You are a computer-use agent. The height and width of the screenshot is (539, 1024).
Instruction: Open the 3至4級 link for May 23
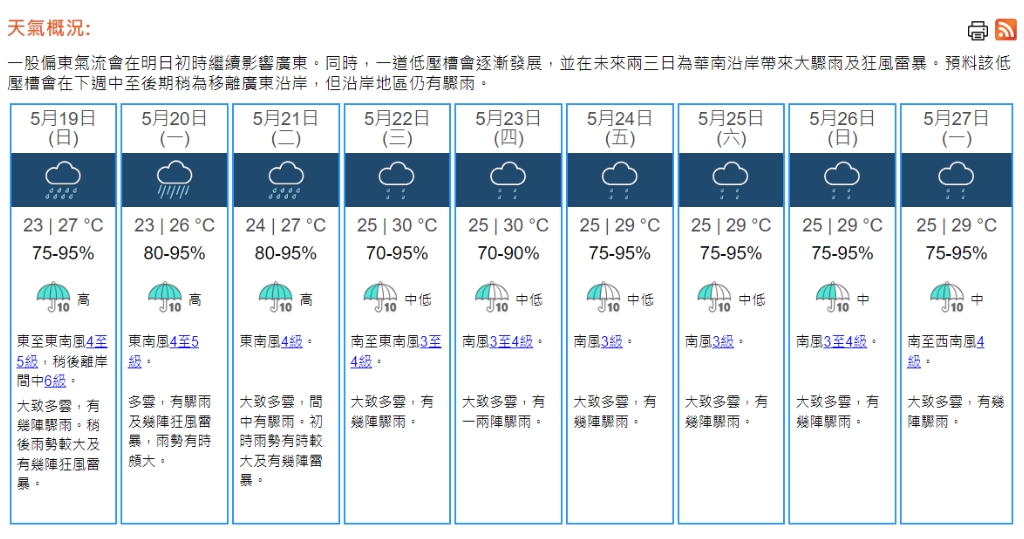511,342
